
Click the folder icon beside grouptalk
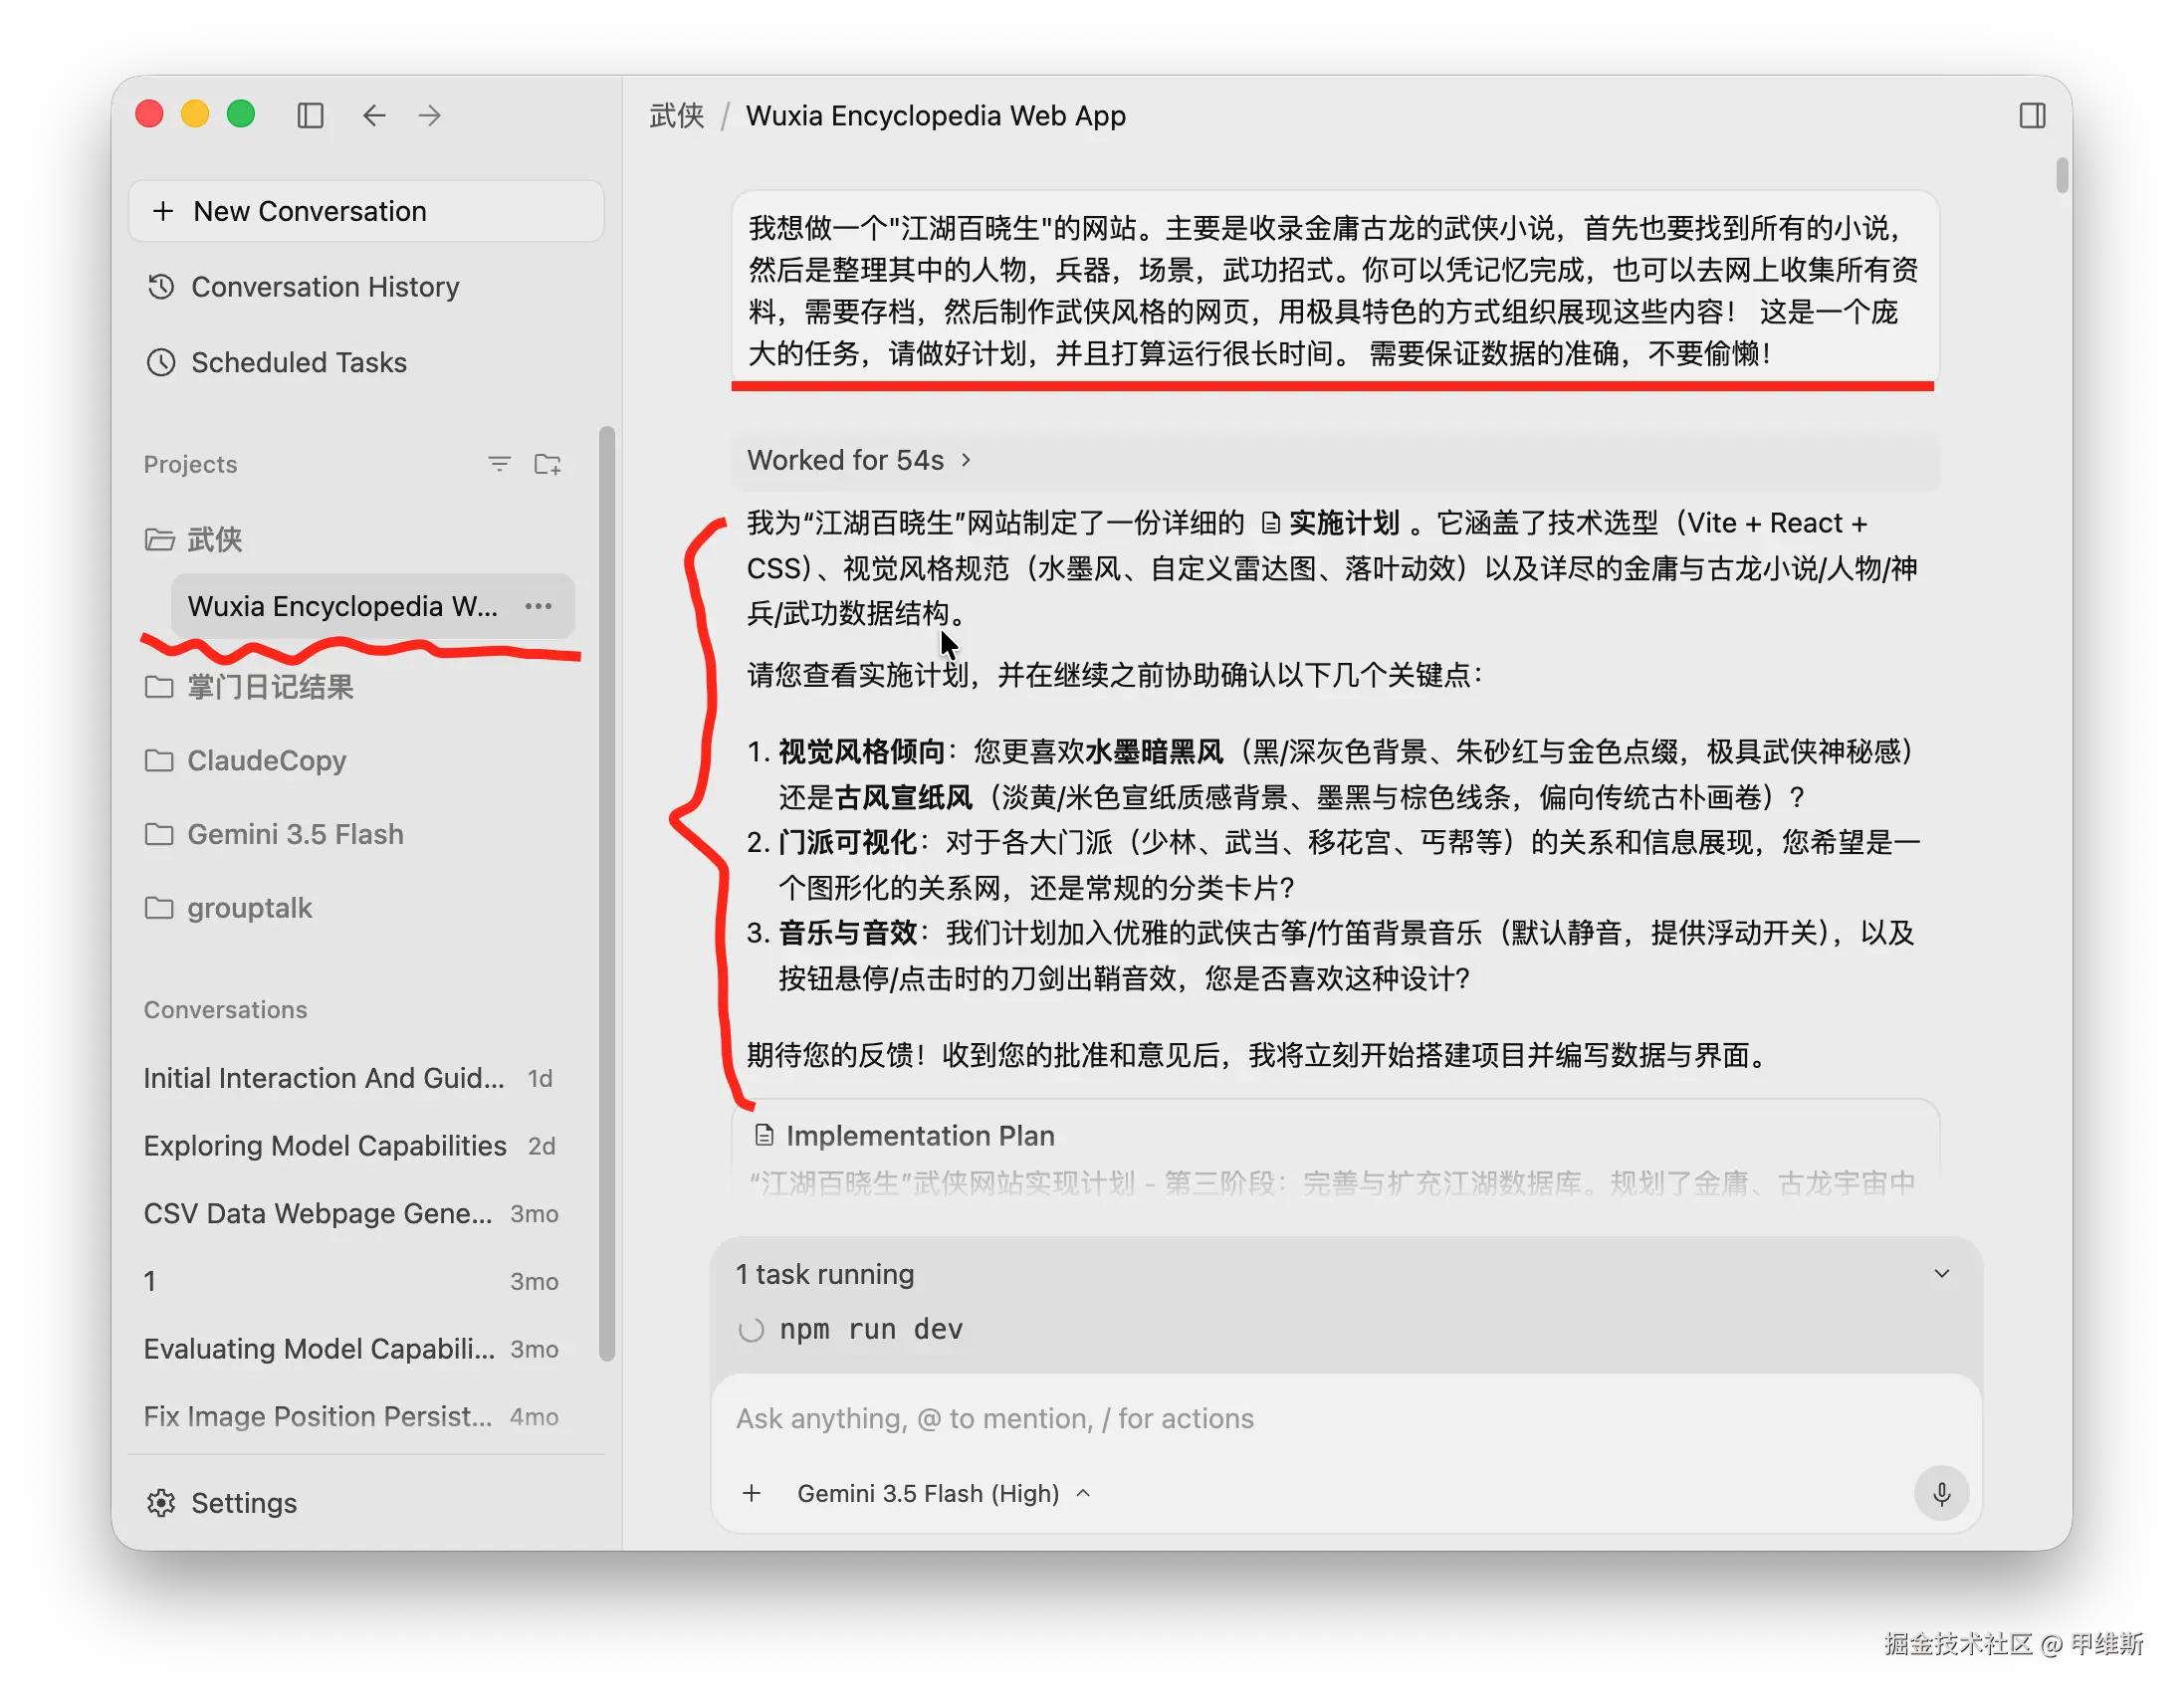[159, 908]
